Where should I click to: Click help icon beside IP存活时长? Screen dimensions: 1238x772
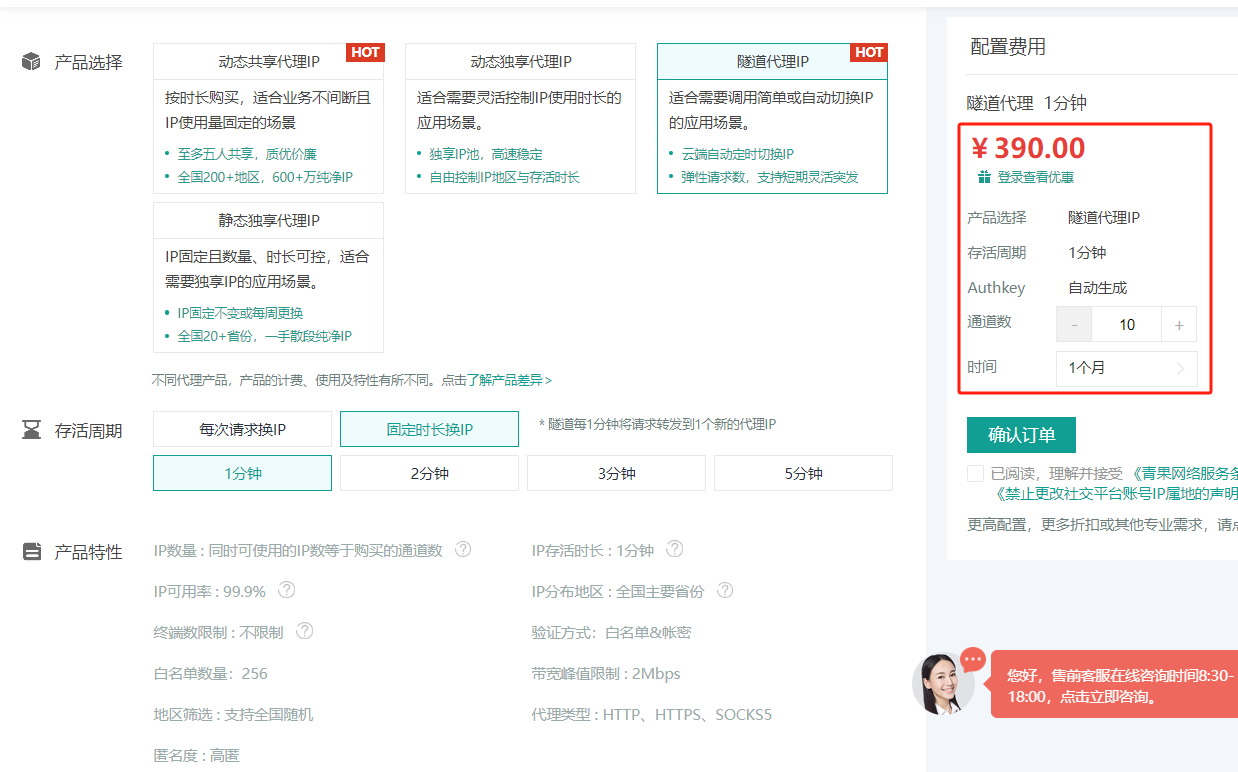tap(675, 549)
